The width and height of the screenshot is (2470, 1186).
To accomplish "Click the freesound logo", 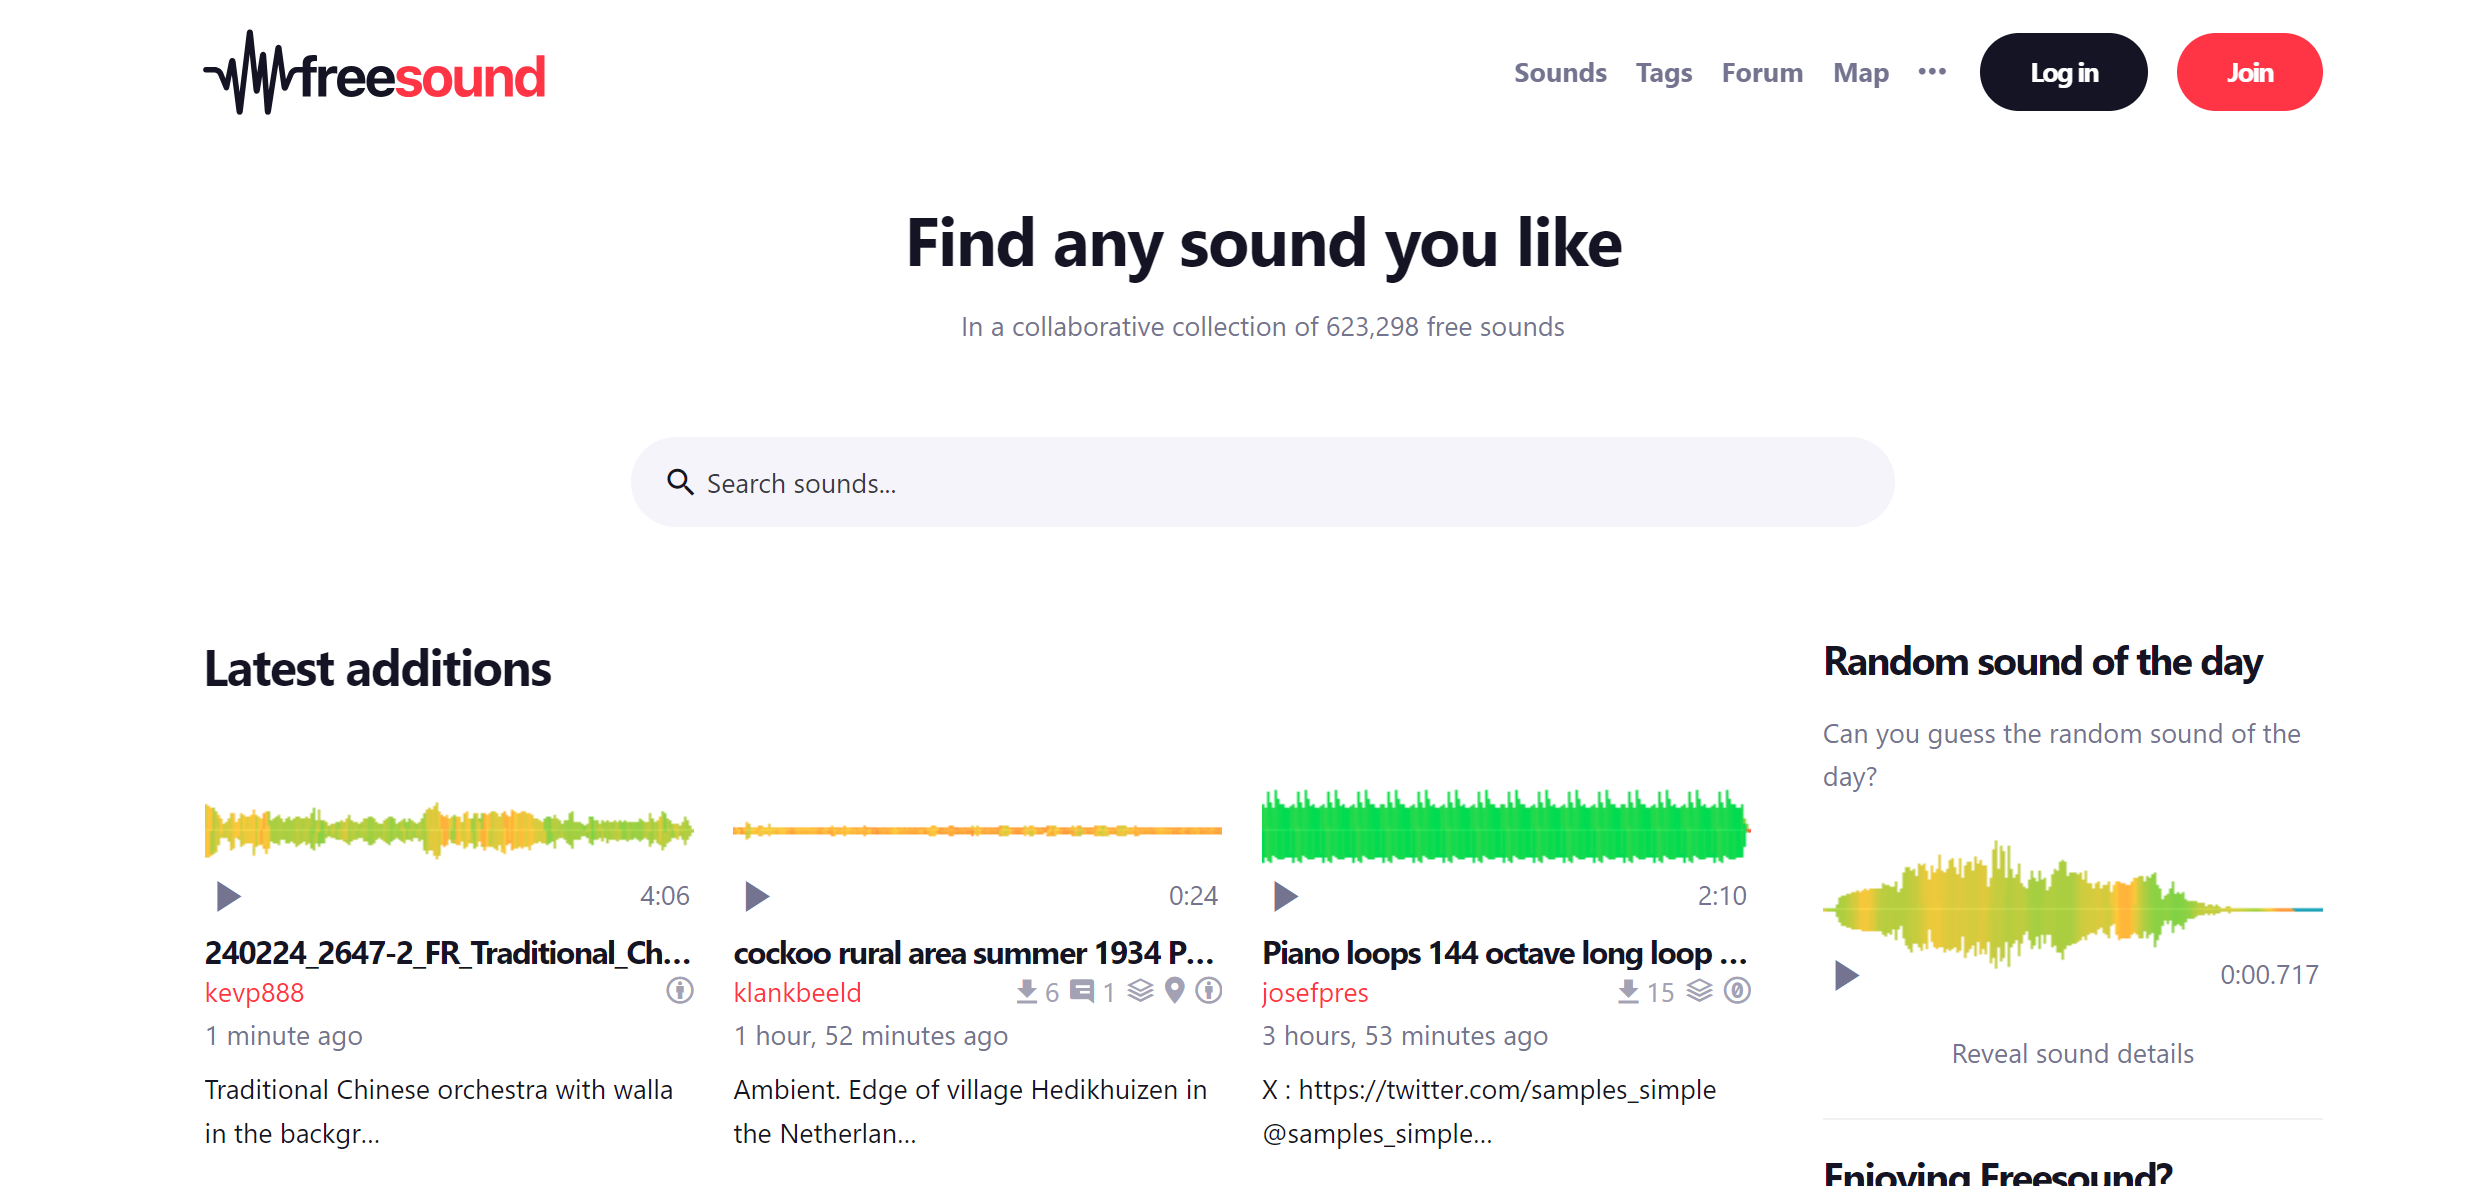I will (375, 74).
